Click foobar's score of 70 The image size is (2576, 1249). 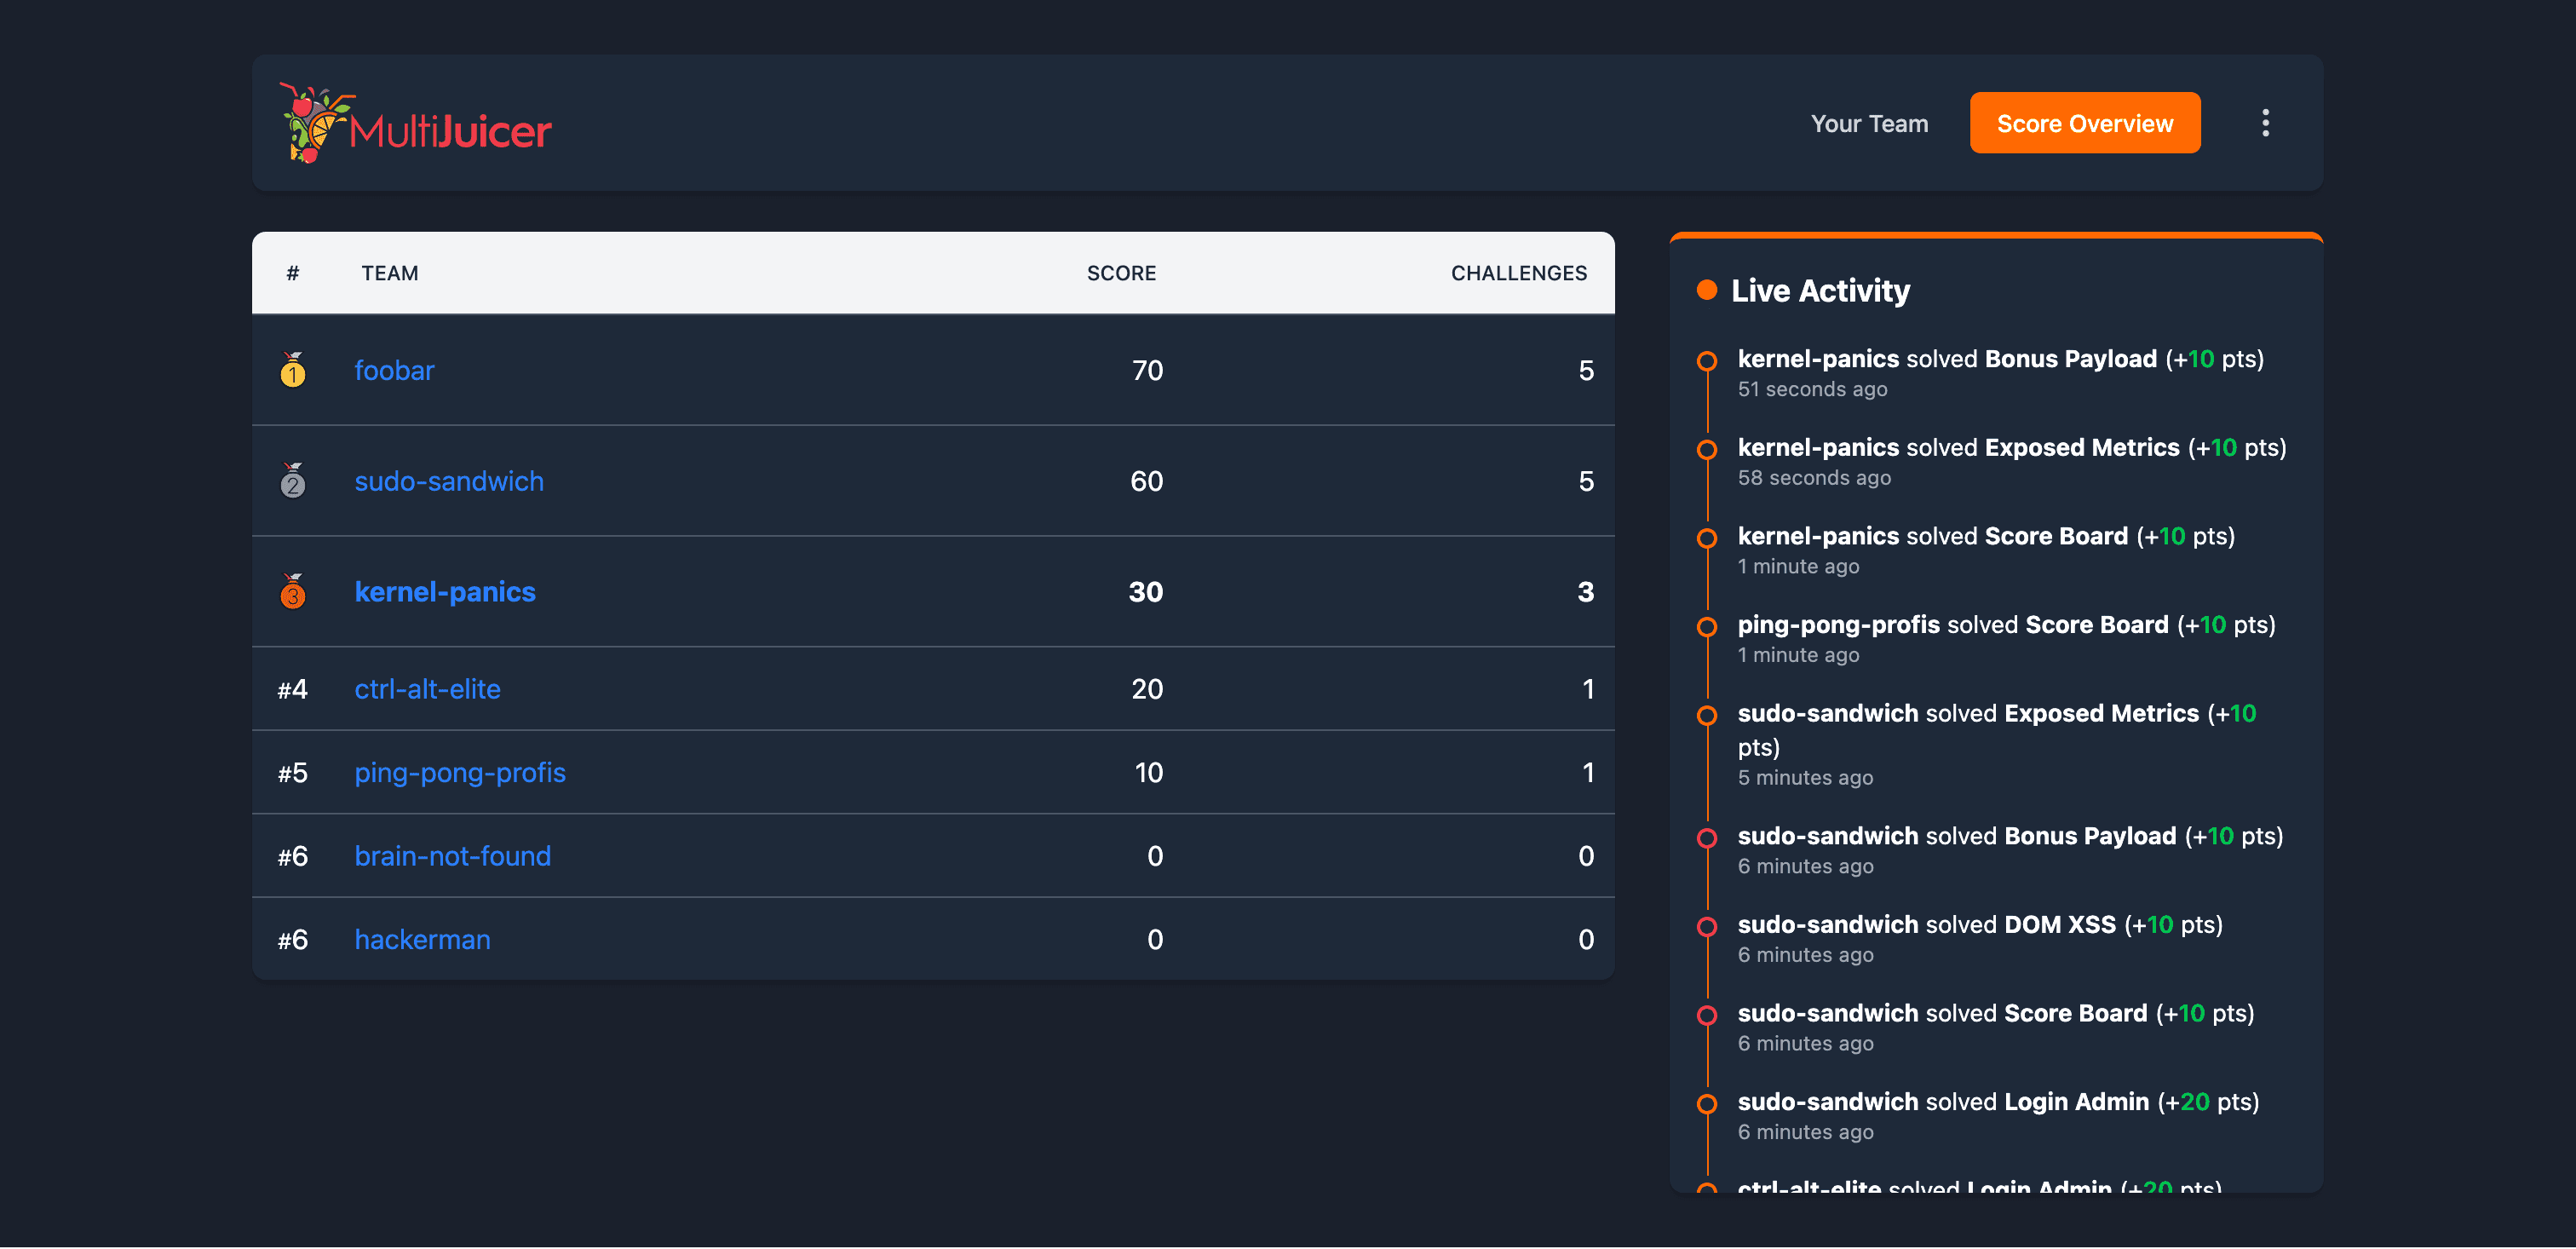tap(1147, 371)
